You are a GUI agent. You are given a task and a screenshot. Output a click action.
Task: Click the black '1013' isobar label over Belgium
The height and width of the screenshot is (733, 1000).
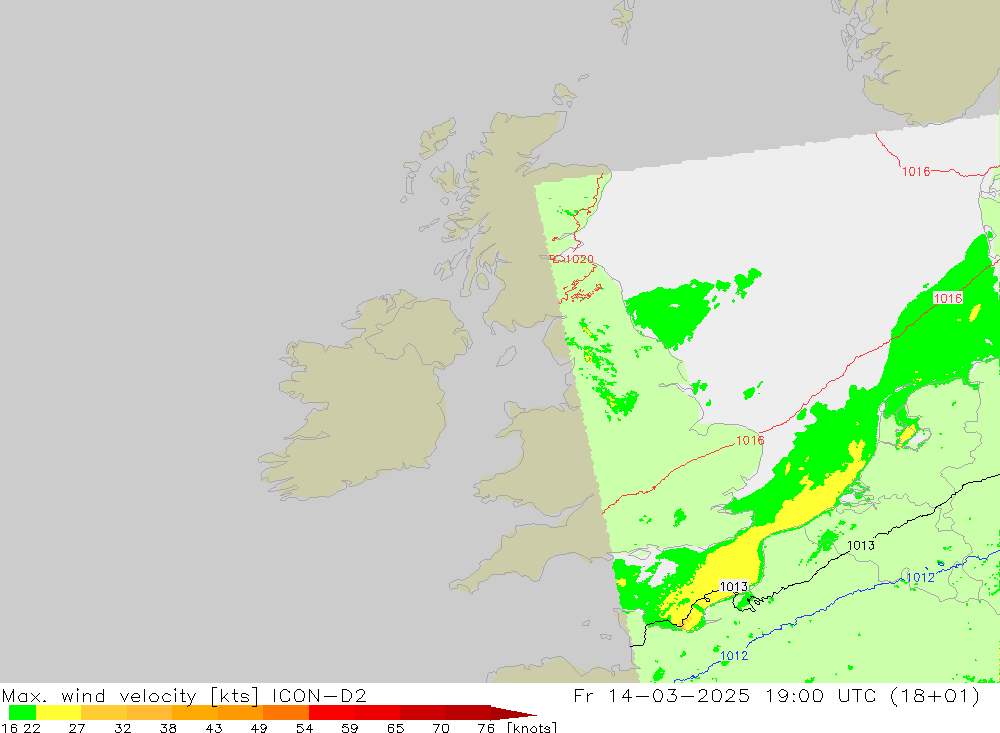[x=861, y=545]
